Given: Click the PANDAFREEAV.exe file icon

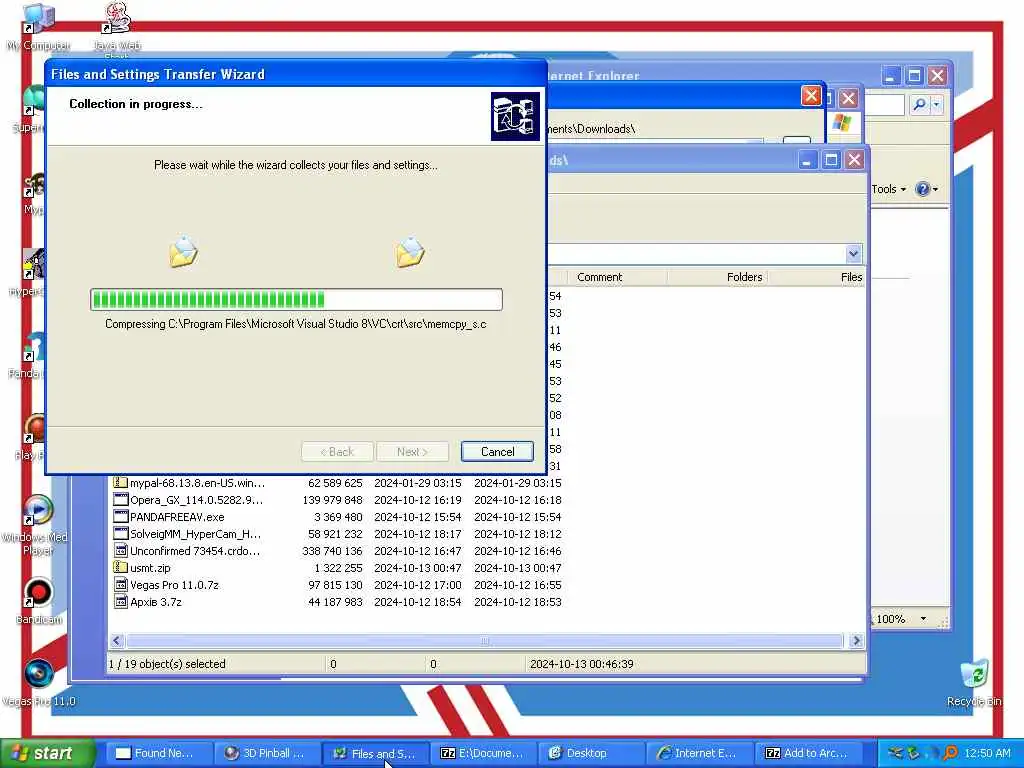Looking at the screenshot, I should (120, 517).
